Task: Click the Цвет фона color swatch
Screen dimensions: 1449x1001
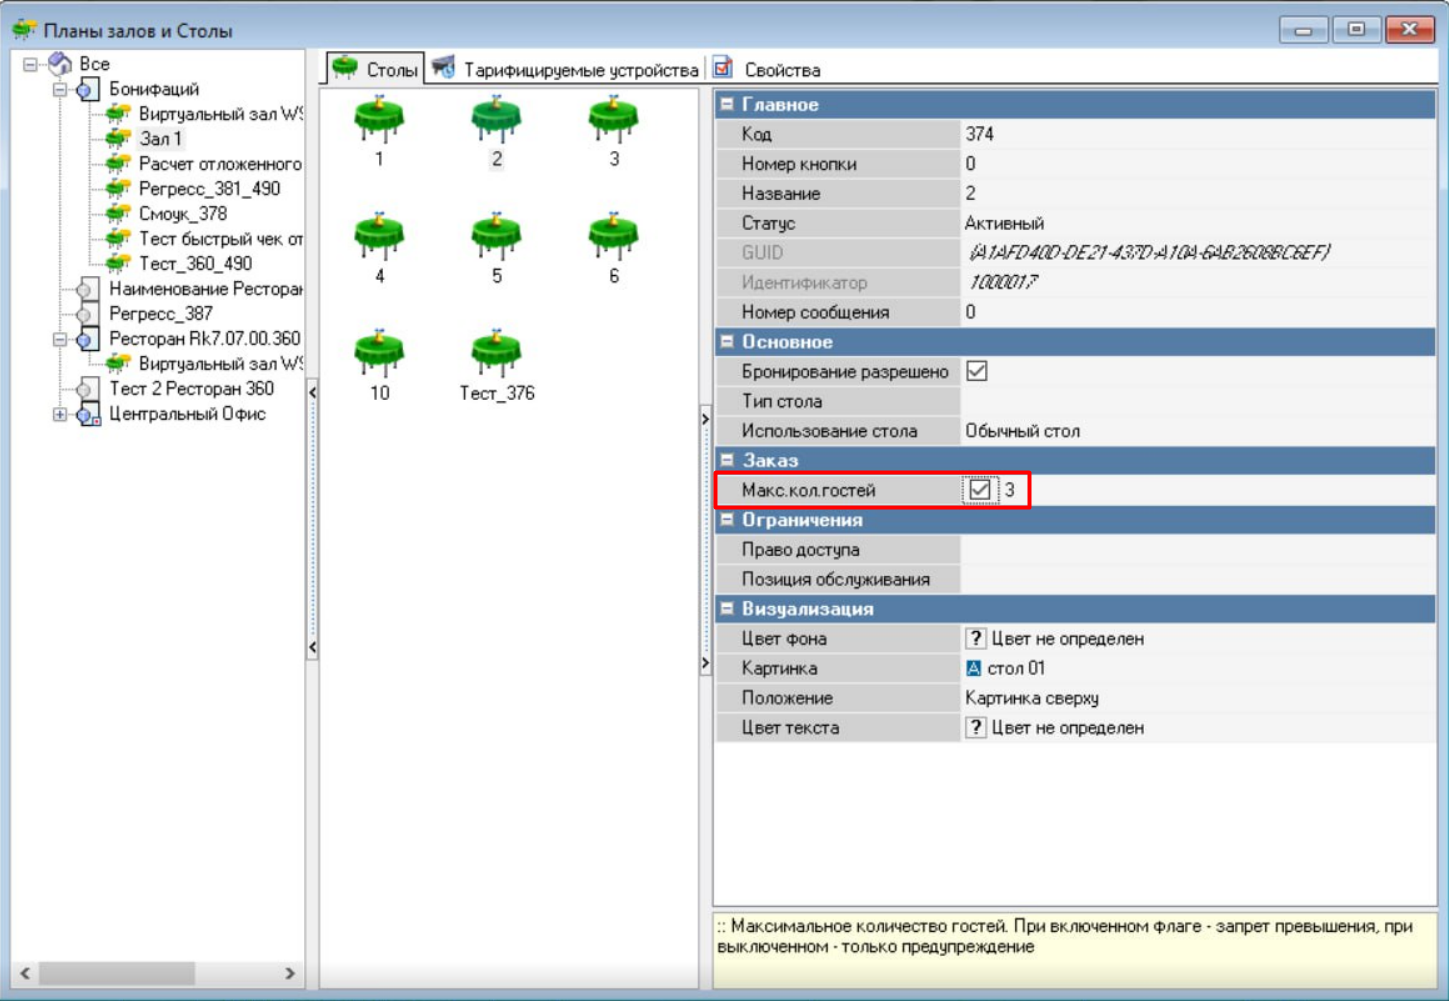Action: click(x=976, y=639)
